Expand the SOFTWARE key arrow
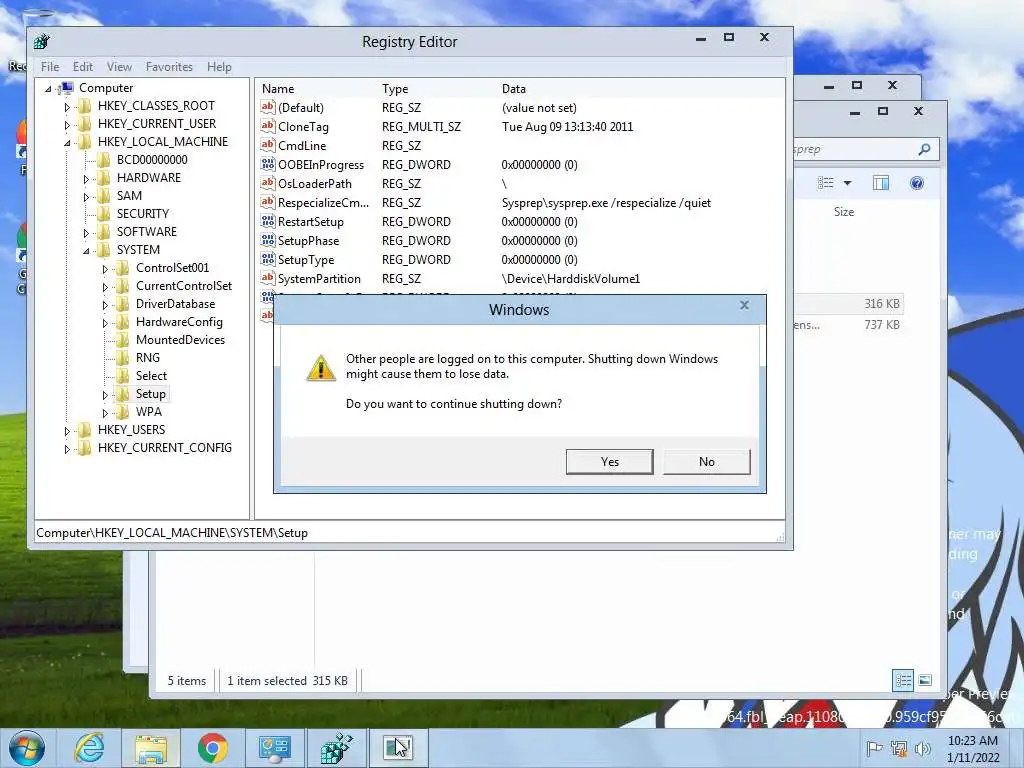The width and height of the screenshot is (1024, 768). click(x=86, y=232)
